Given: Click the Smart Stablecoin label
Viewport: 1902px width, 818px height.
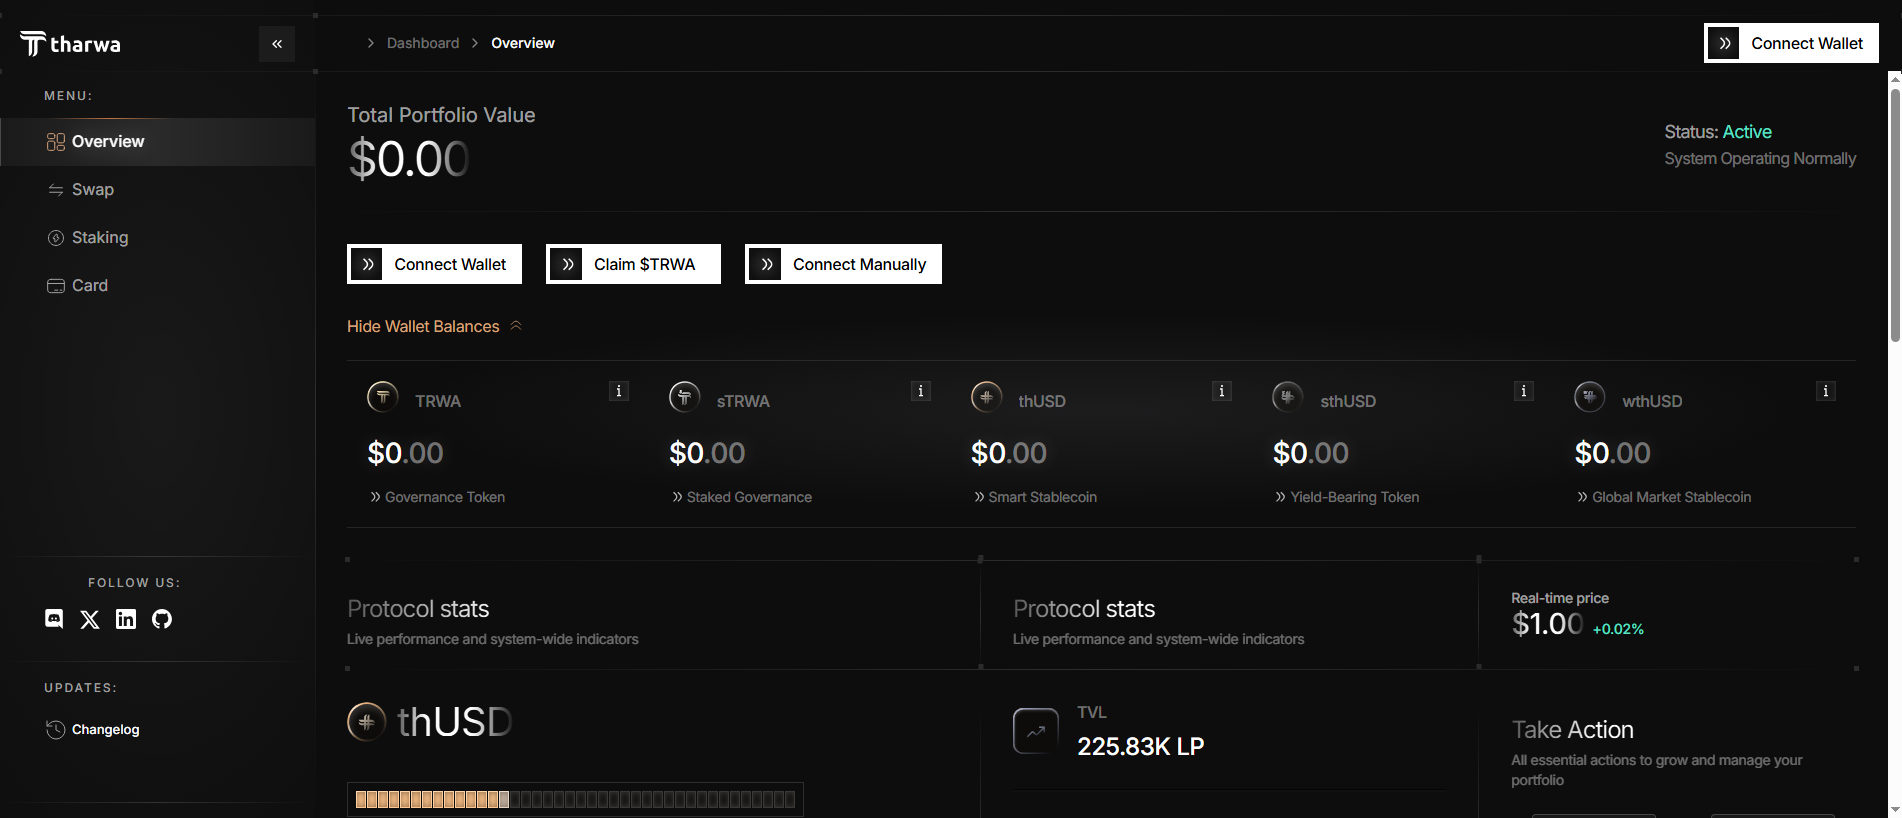Looking at the screenshot, I should (1043, 497).
